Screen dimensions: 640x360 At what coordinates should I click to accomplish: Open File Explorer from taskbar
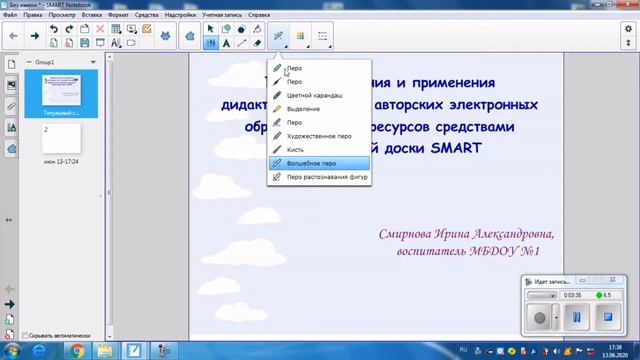[x=105, y=351]
